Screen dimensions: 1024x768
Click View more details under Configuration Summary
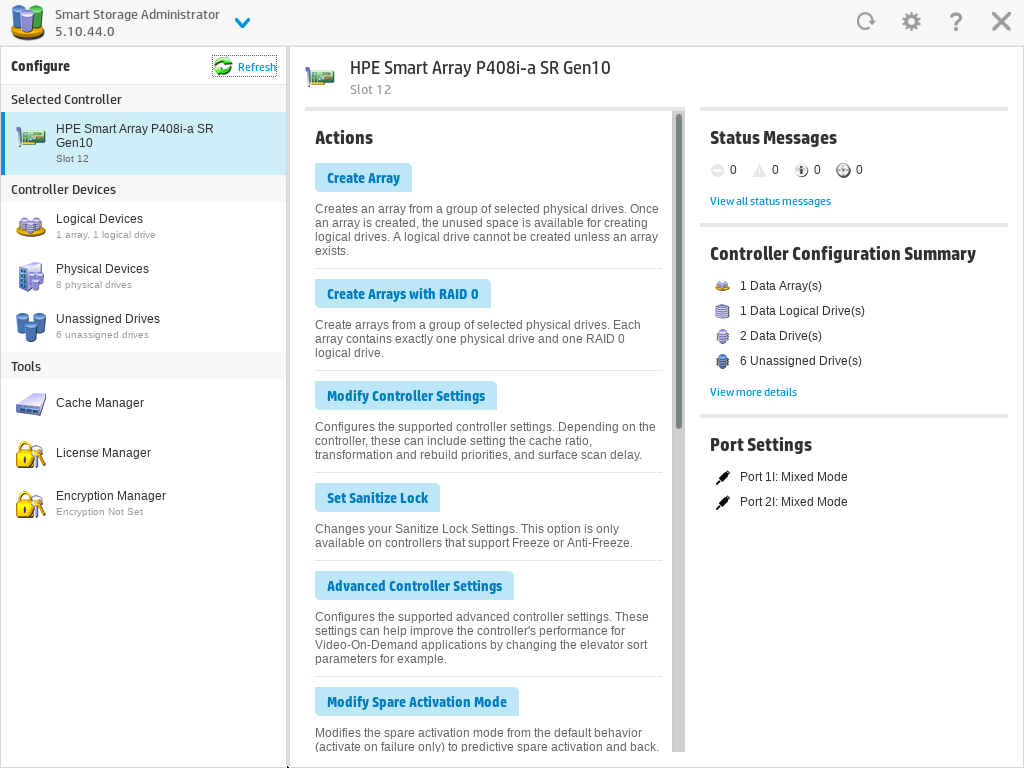tap(753, 392)
